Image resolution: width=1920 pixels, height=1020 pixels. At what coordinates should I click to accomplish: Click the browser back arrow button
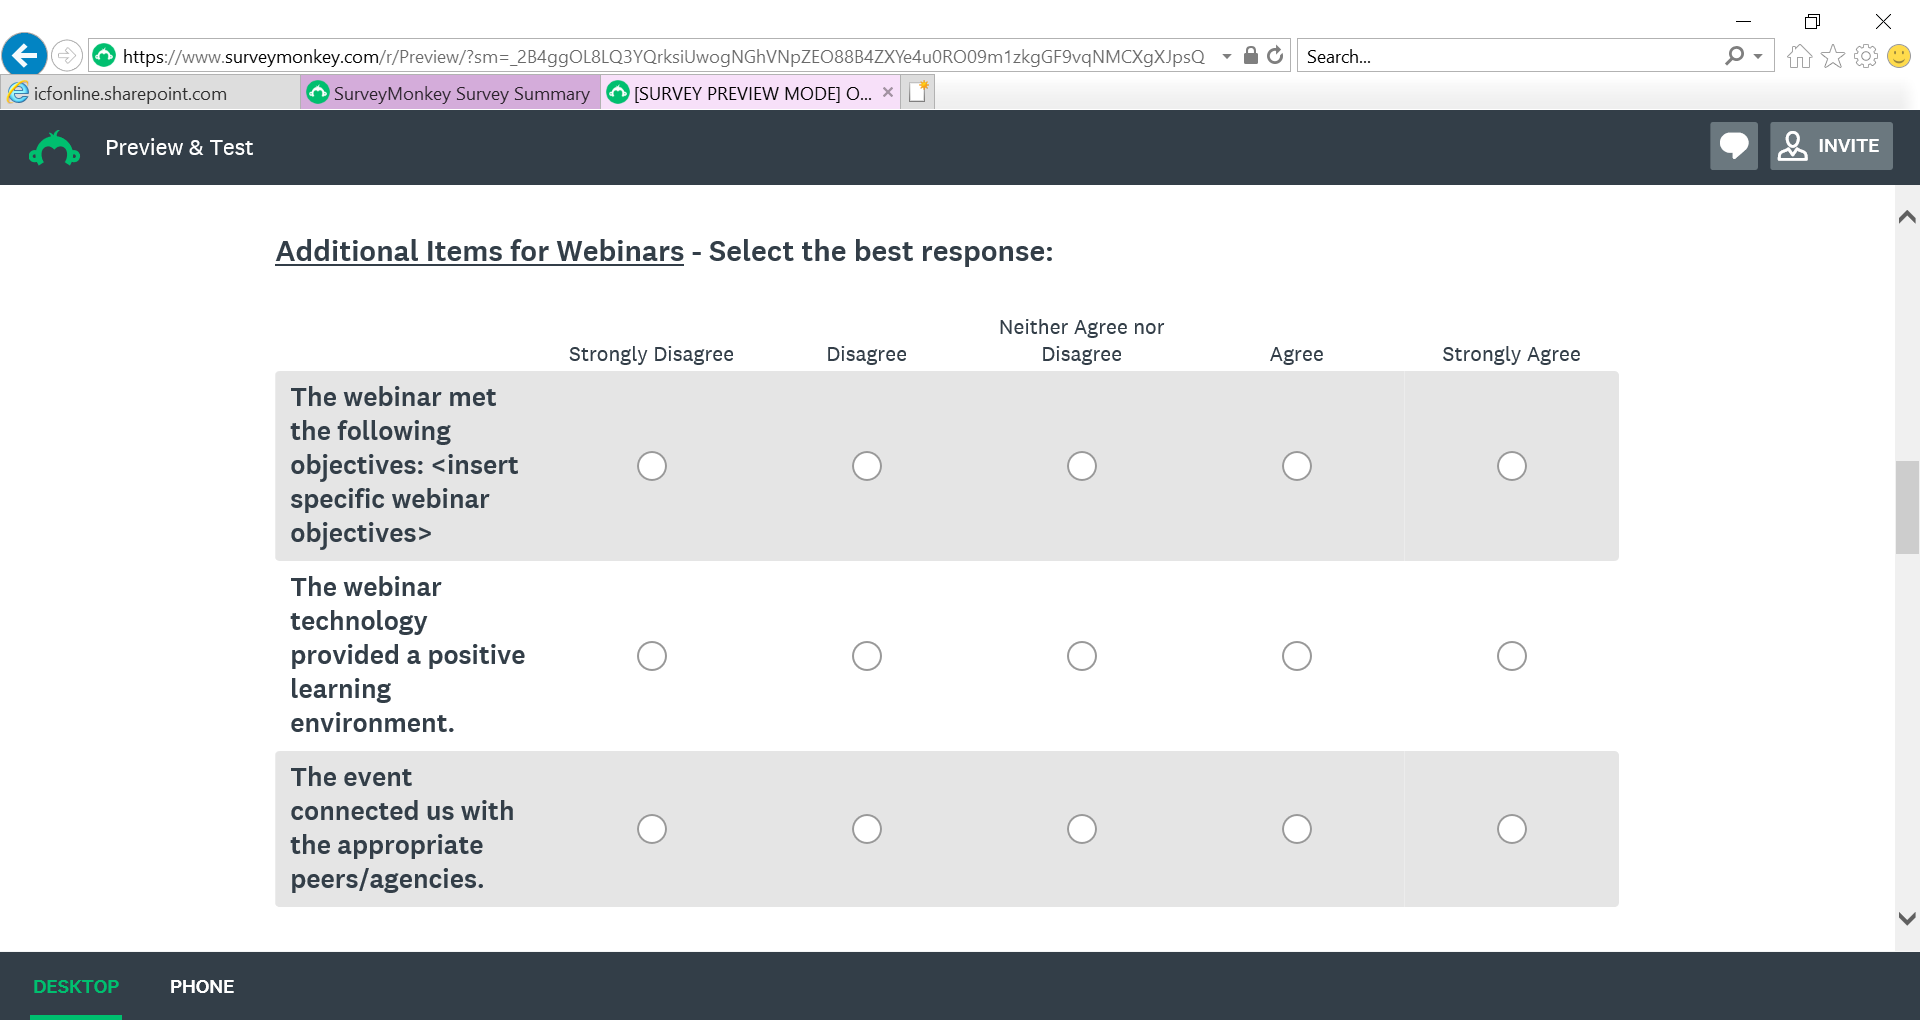[x=25, y=55]
